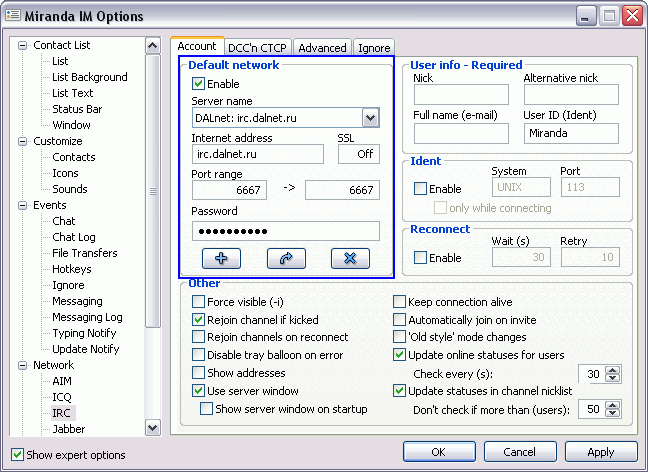Click the Cancel button
This screenshot has height=472, width=648.
coord(520,452)
